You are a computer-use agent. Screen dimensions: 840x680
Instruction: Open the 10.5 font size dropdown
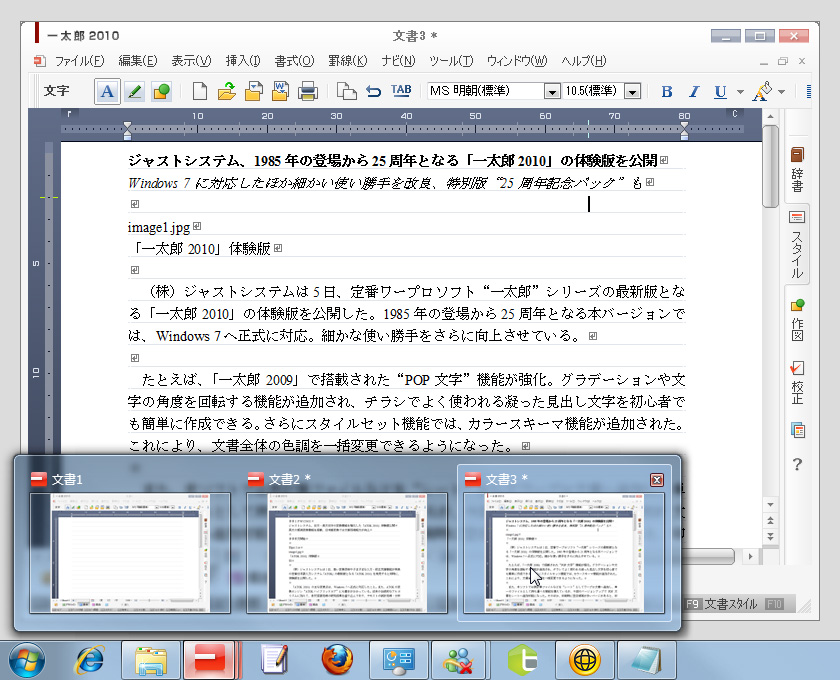tap(633, 92)
